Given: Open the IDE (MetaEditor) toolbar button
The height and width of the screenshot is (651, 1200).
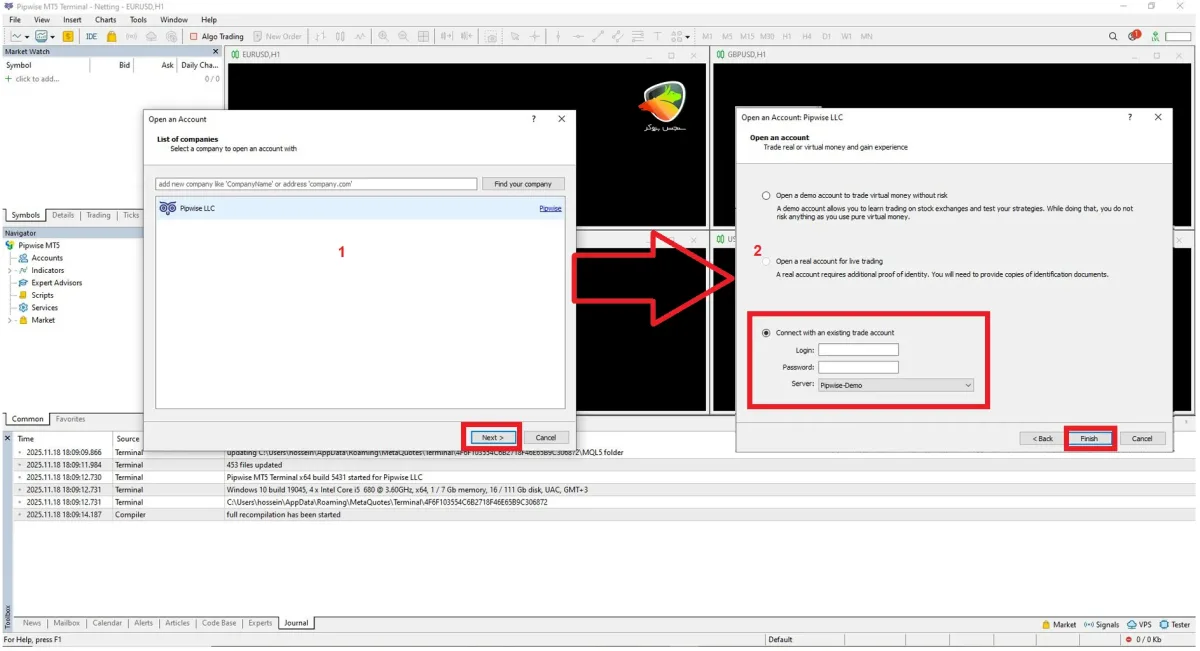Looking at the screenshot, I should 91,36.
